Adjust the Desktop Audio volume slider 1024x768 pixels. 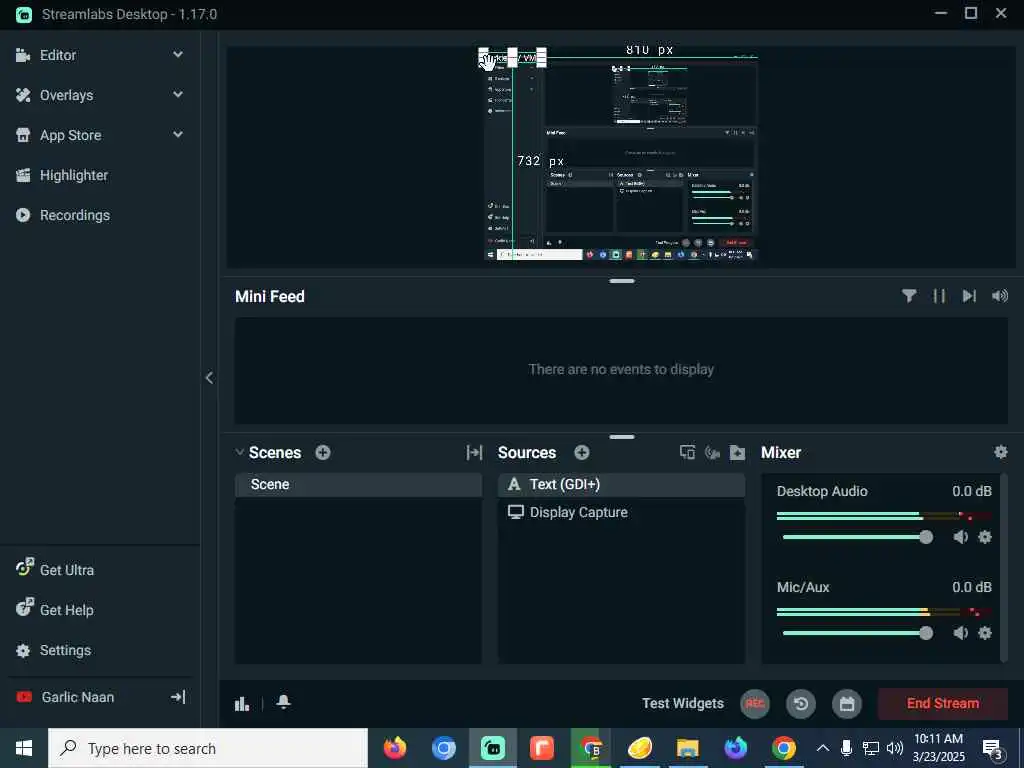(857, 537)
